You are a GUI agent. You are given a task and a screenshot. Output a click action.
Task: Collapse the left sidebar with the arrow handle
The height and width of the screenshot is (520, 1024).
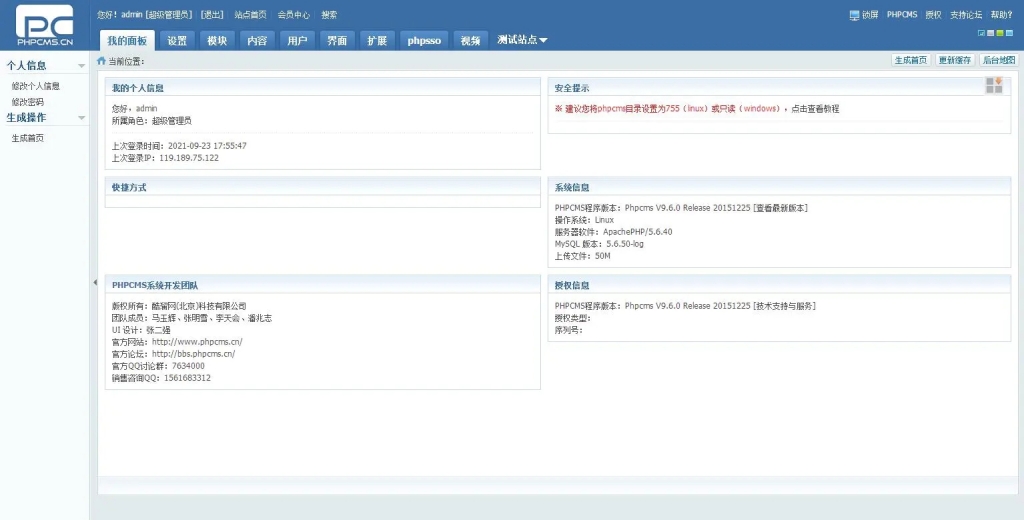point(94,283)
